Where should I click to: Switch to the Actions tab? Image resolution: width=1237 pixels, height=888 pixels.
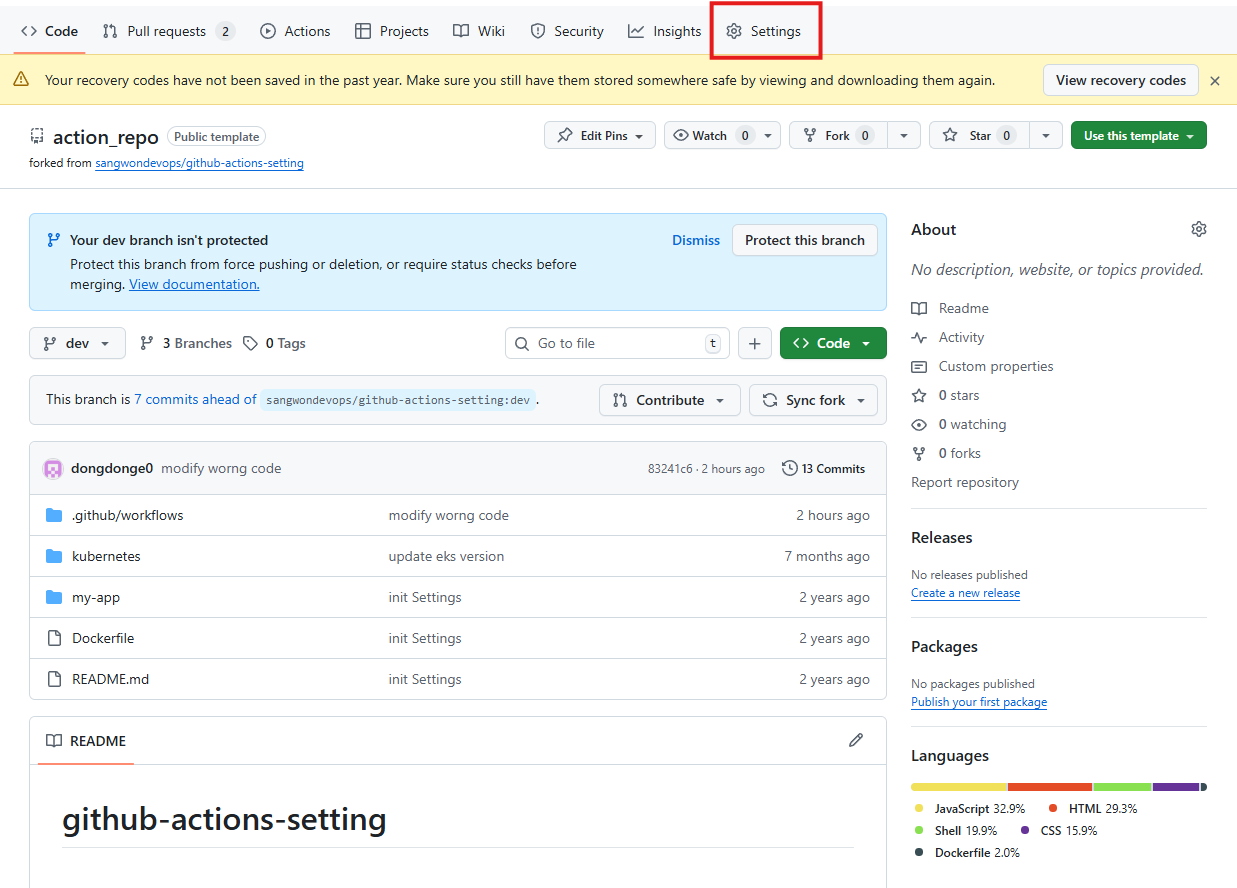click(295, 31)
